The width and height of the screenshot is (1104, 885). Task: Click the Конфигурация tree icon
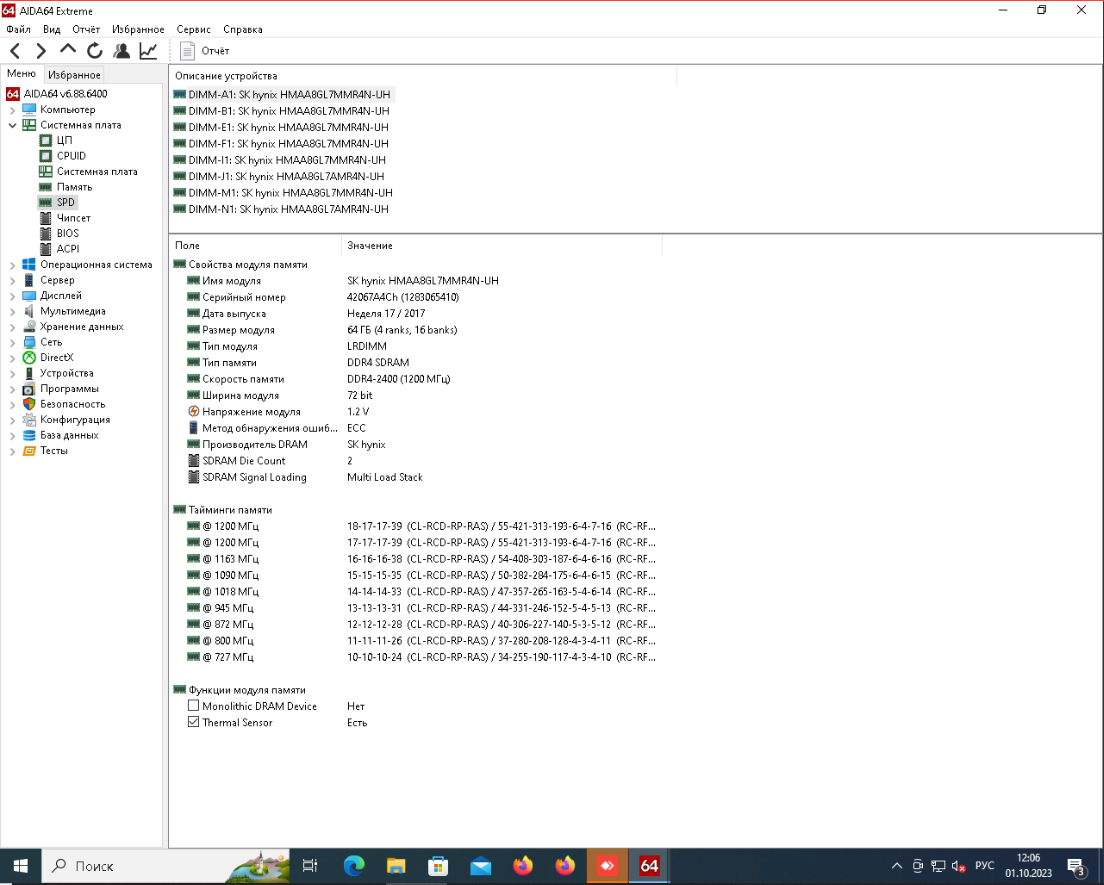(x=29, y=420)
